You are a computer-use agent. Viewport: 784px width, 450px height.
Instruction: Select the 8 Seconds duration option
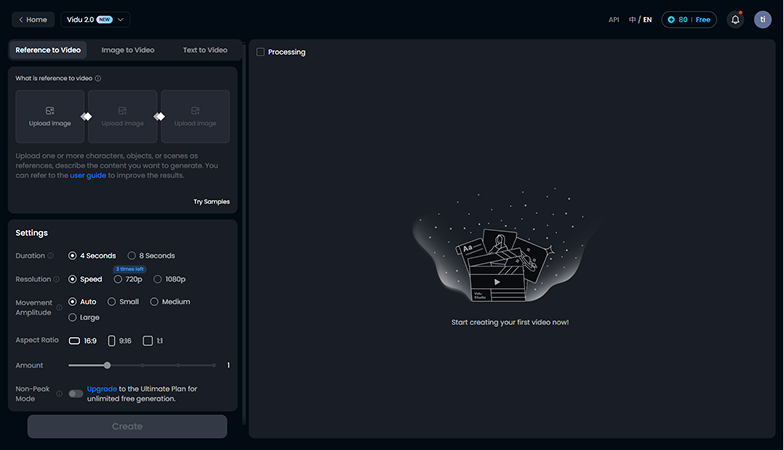pyautogui.click(x=132, y=256)
